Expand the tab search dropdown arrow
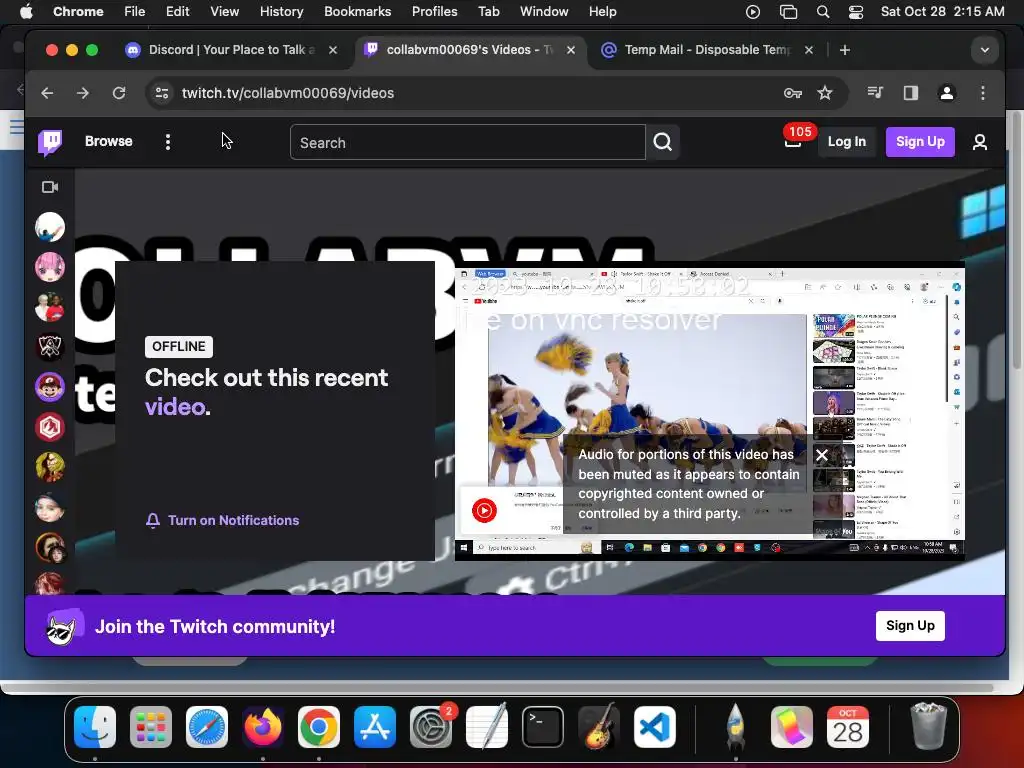 click(985, 50)
